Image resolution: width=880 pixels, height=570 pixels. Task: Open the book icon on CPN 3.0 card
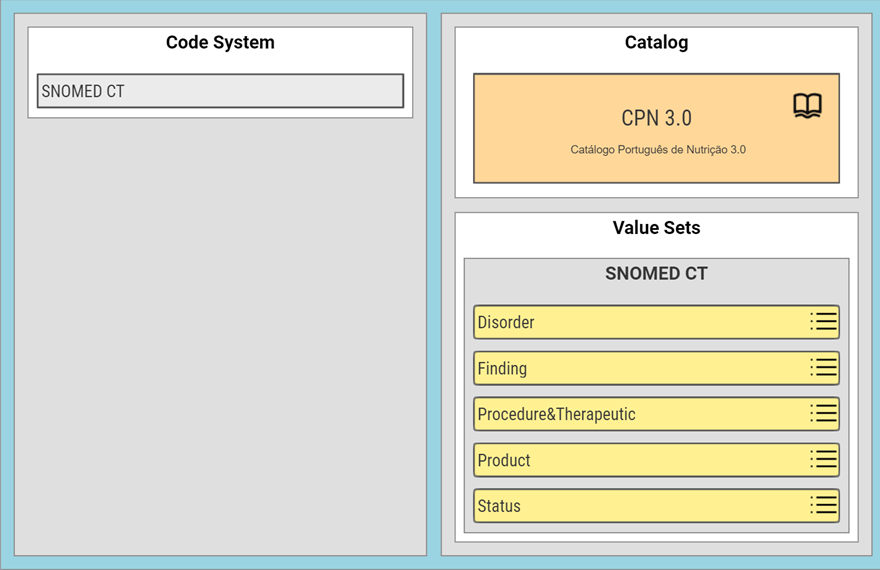point(807,105)
